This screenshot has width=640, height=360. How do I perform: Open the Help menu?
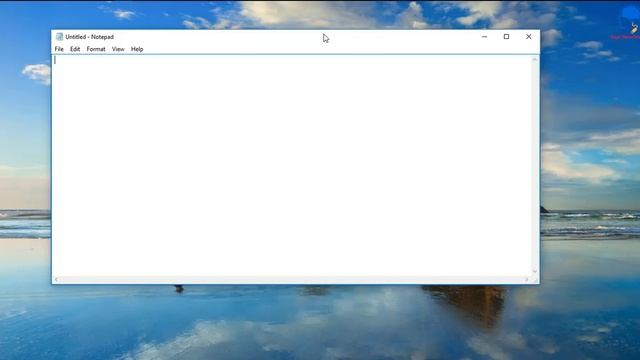click(x=137, y=49)
